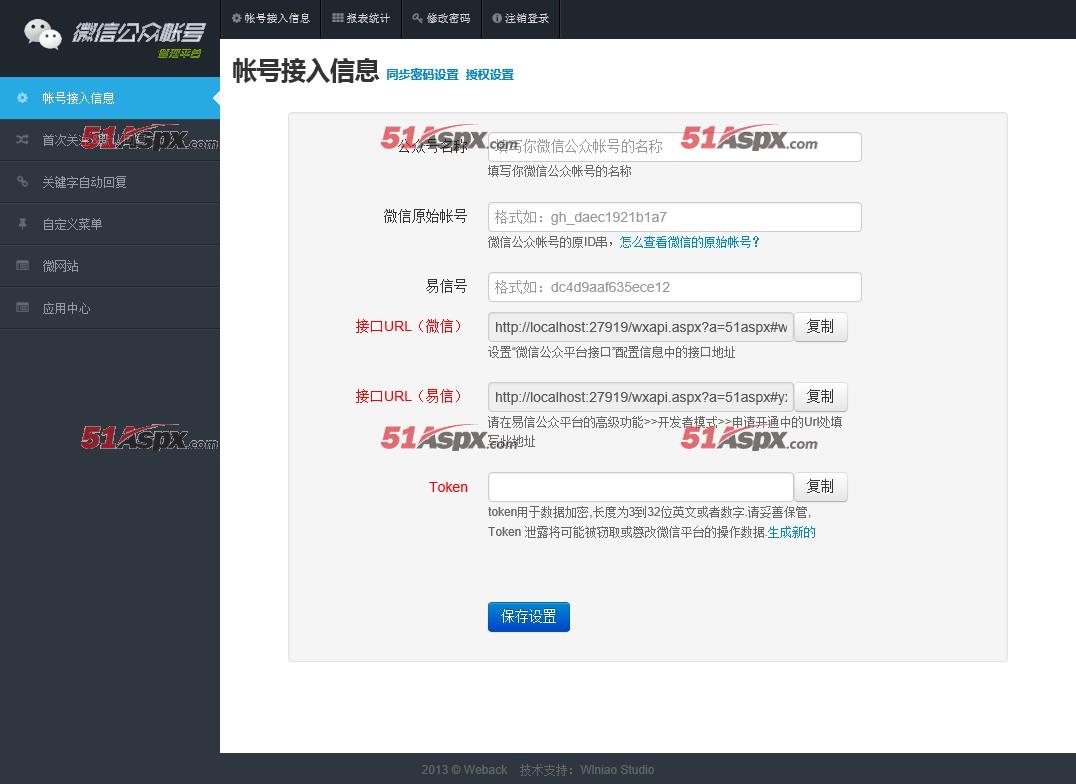Click 生成新的 token link

click(x=791, y=532)
